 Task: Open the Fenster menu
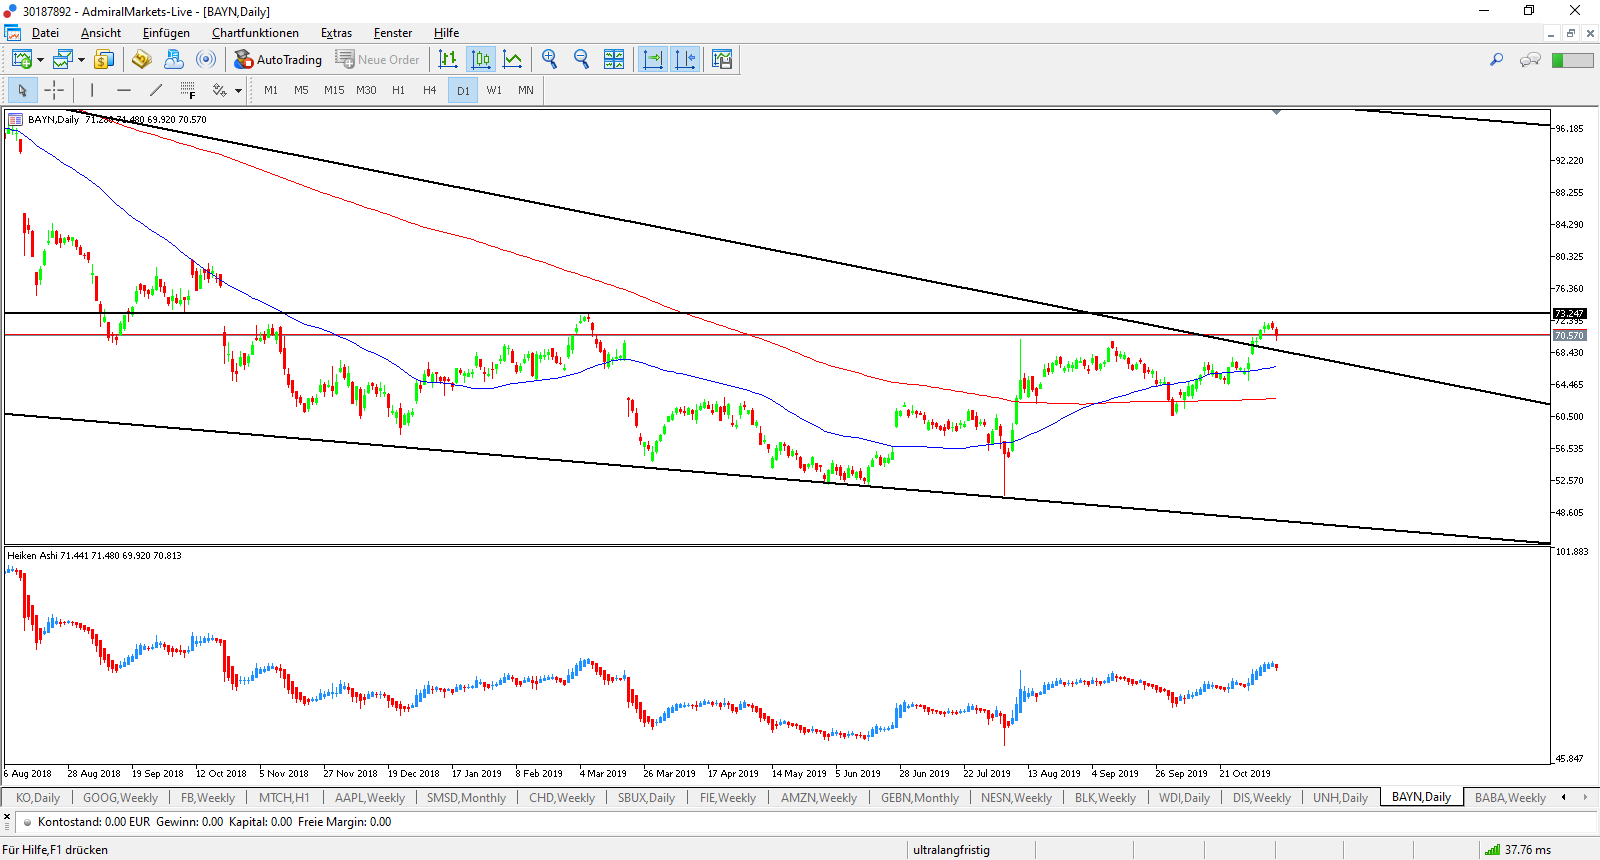coord(393,33)
